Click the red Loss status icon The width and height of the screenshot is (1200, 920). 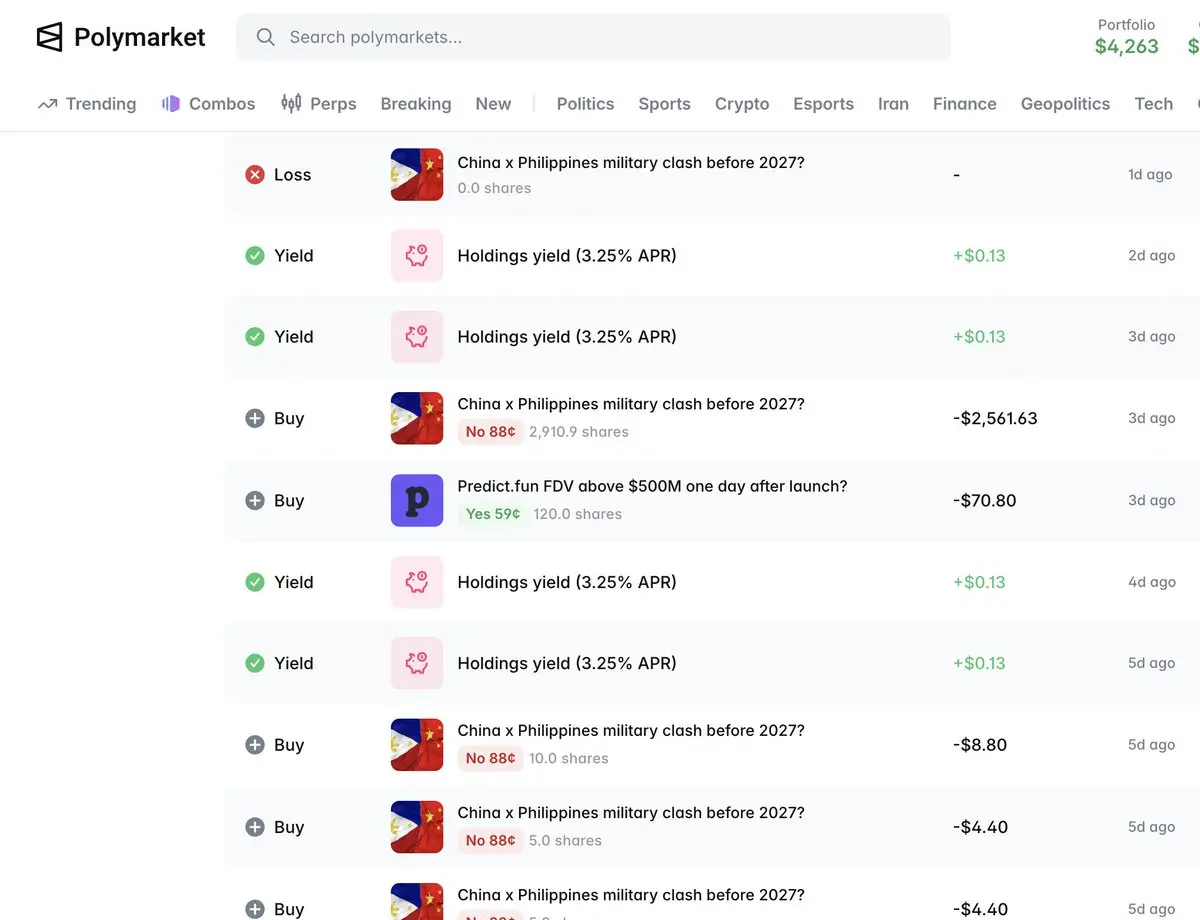[x=255, y=175]
